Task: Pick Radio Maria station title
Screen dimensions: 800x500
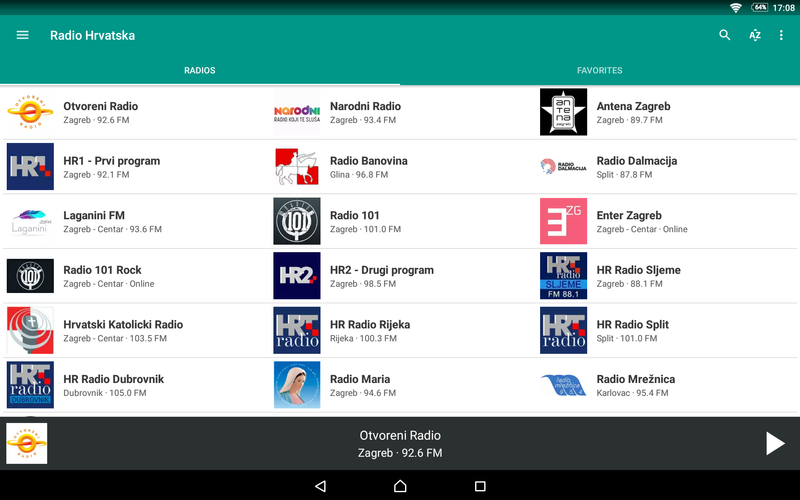Action: [360, 379]
